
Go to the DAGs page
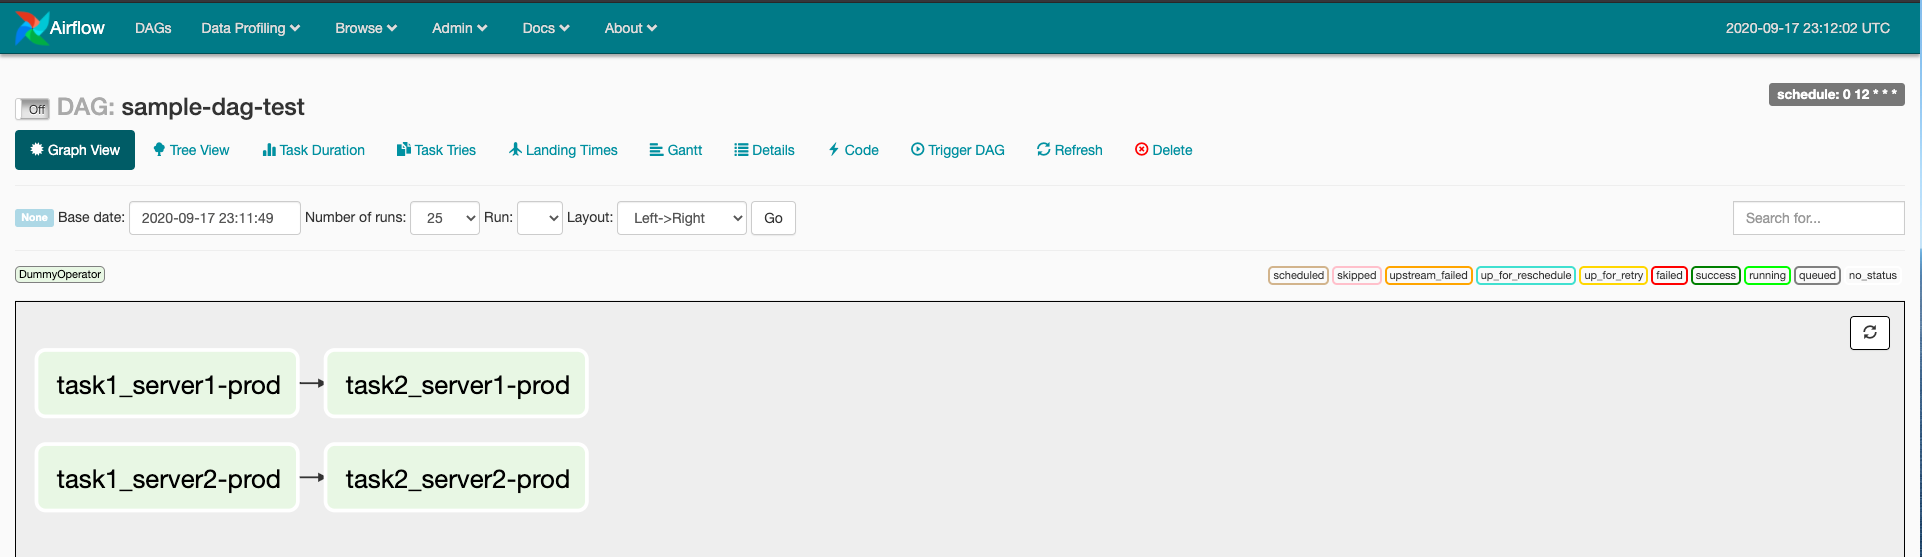153,28
